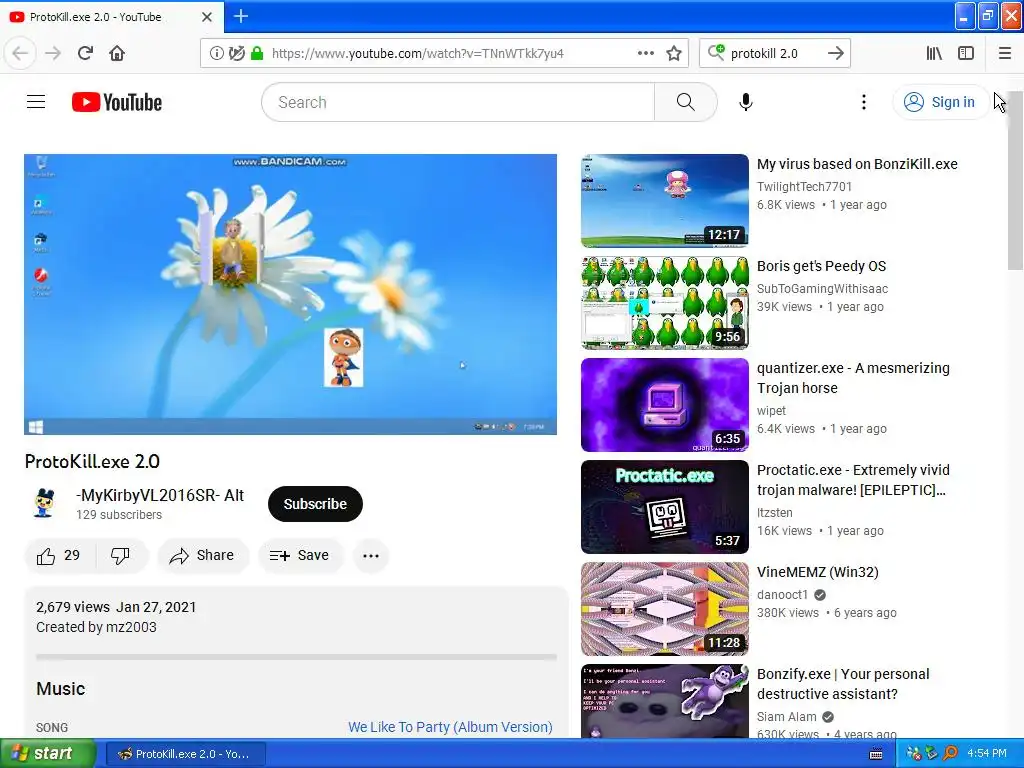Open the wipet channel name

pos(771,411)
